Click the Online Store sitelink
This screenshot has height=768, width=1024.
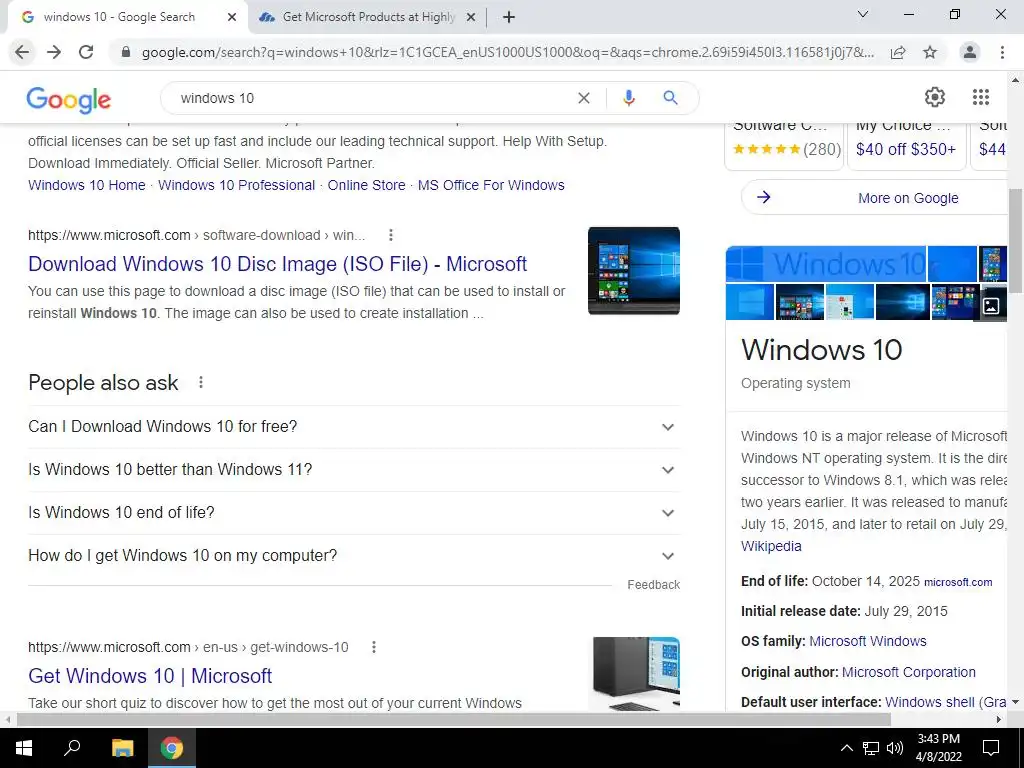tap(366, 185)
